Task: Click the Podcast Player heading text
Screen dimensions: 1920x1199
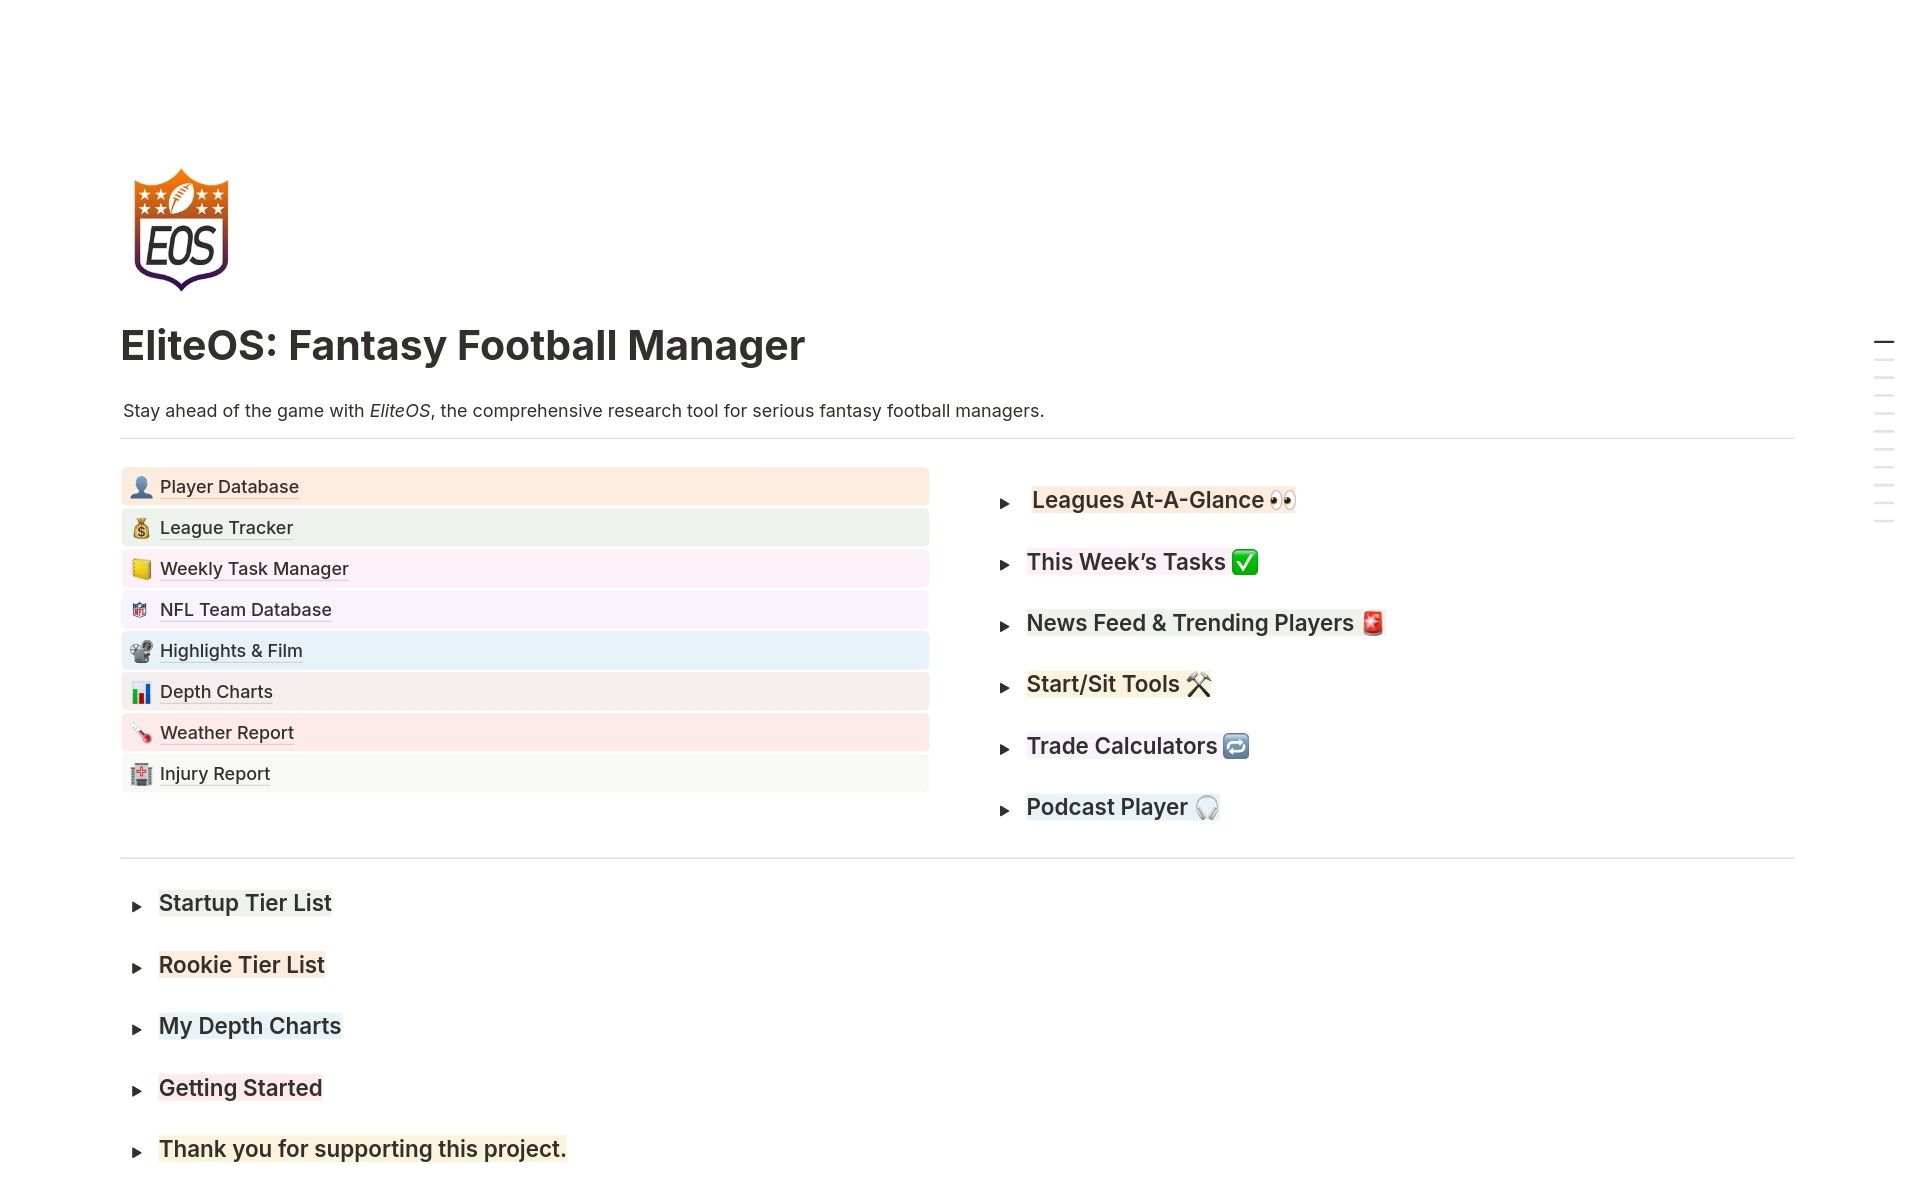Action: (x=1107, y=807)
